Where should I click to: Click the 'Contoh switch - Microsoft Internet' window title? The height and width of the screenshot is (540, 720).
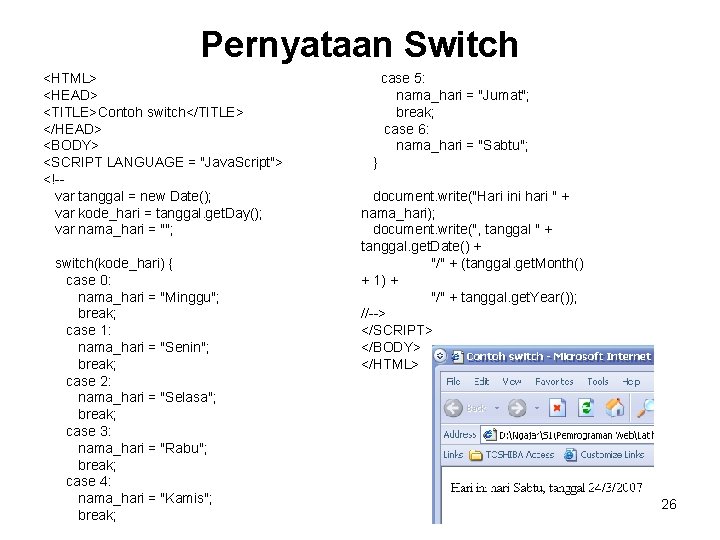coord(559,356)
